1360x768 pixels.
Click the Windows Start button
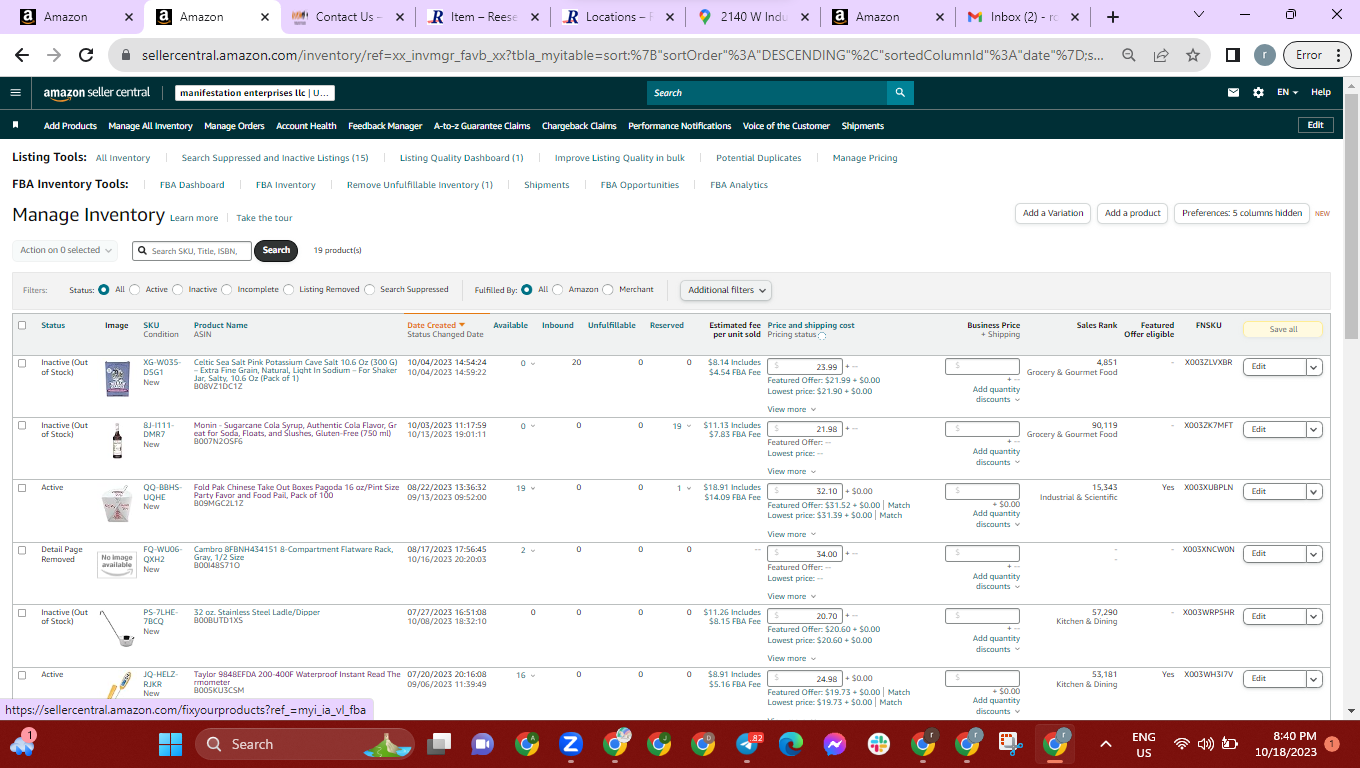tap(170, 744)
